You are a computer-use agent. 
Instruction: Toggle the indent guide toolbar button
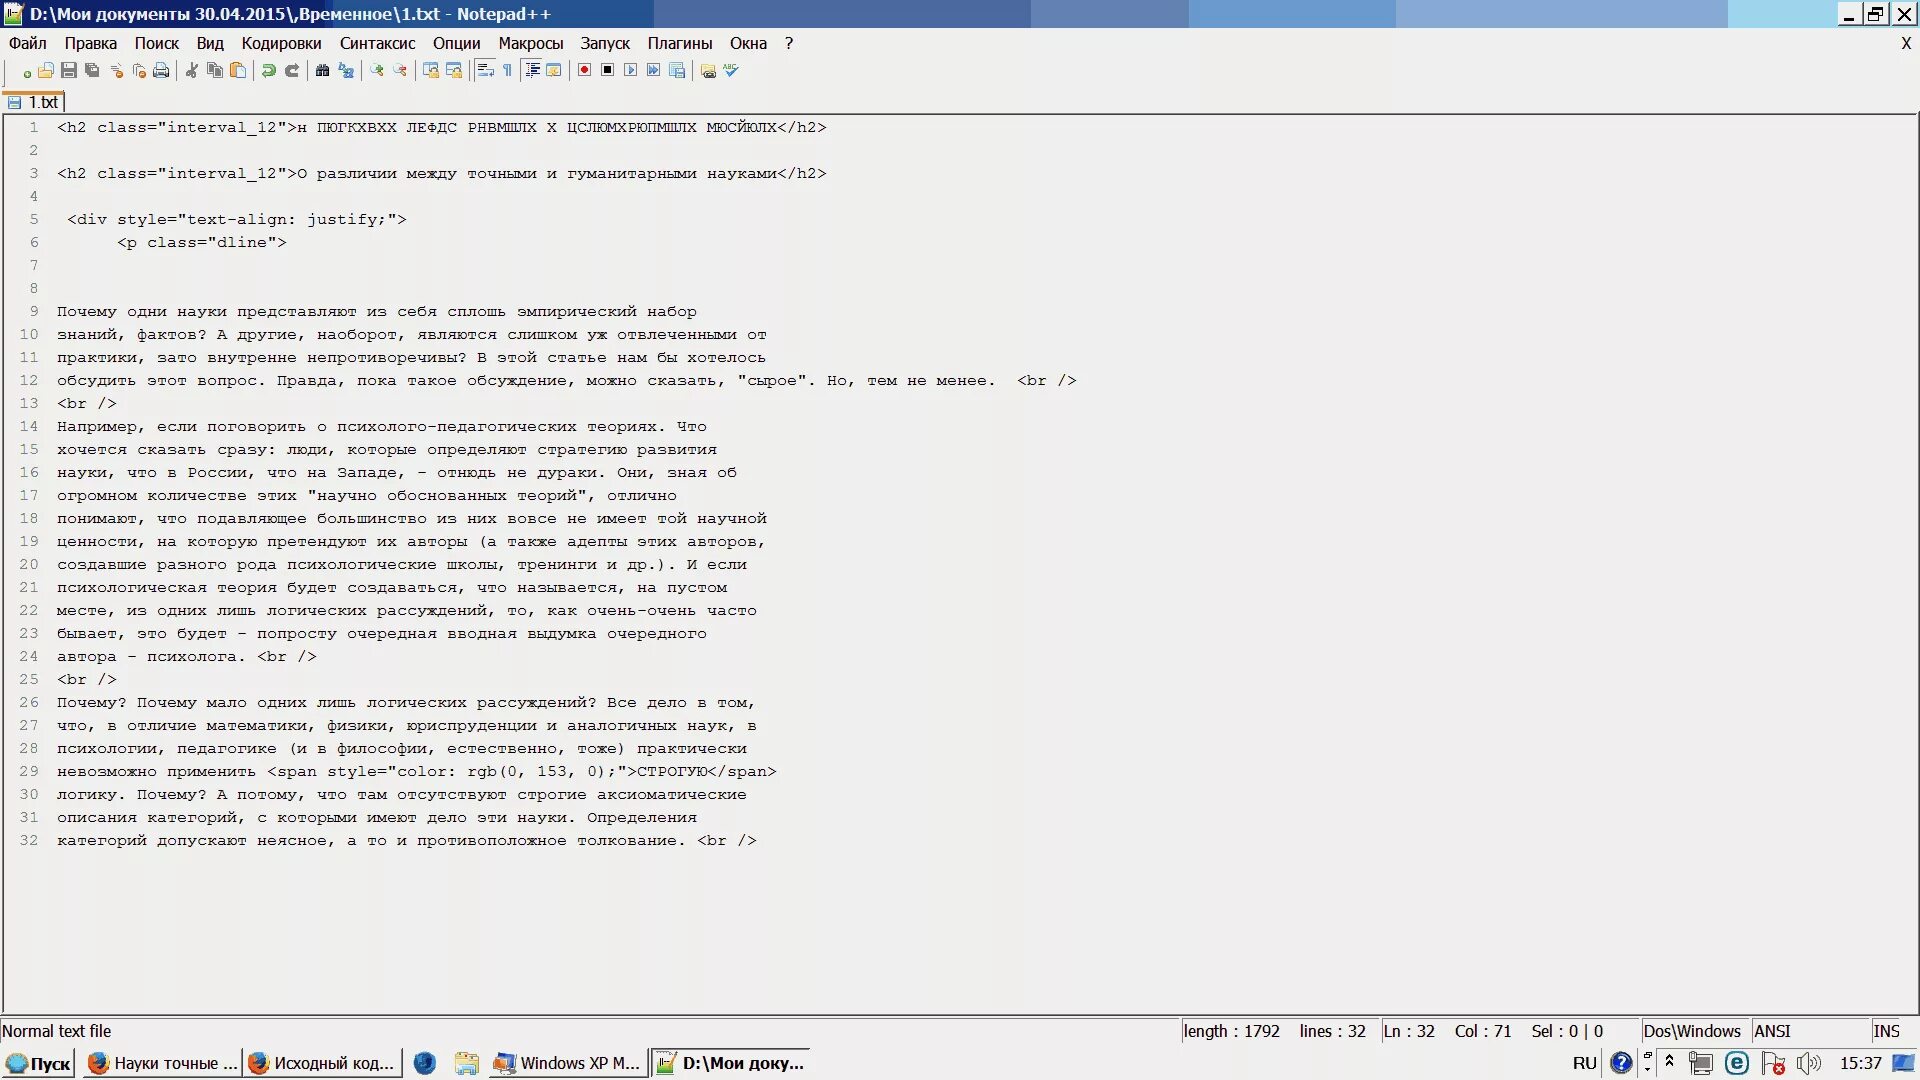pyautogui.click(x=532, y=70)
